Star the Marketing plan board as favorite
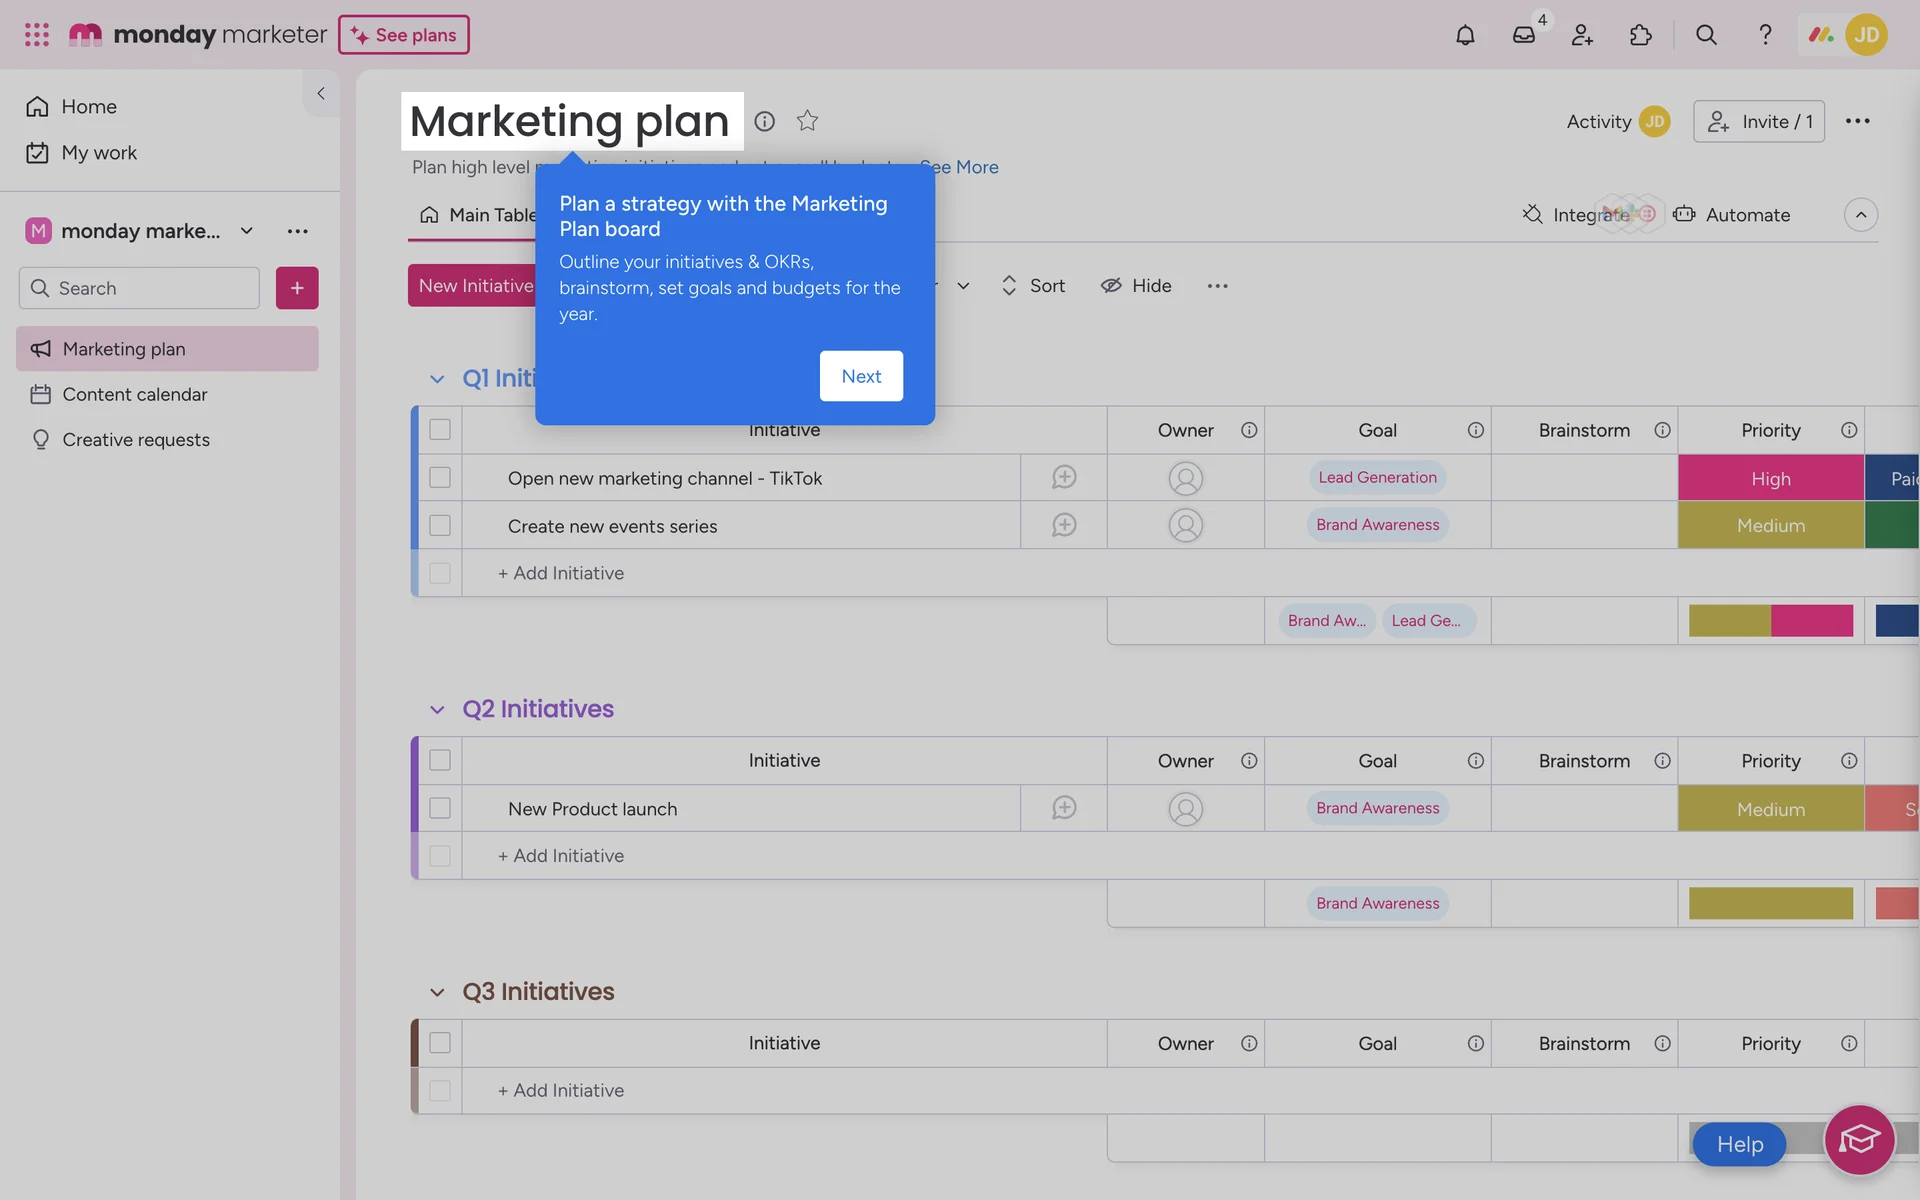Screen dimensions: 1920x1200 point(807,121)
